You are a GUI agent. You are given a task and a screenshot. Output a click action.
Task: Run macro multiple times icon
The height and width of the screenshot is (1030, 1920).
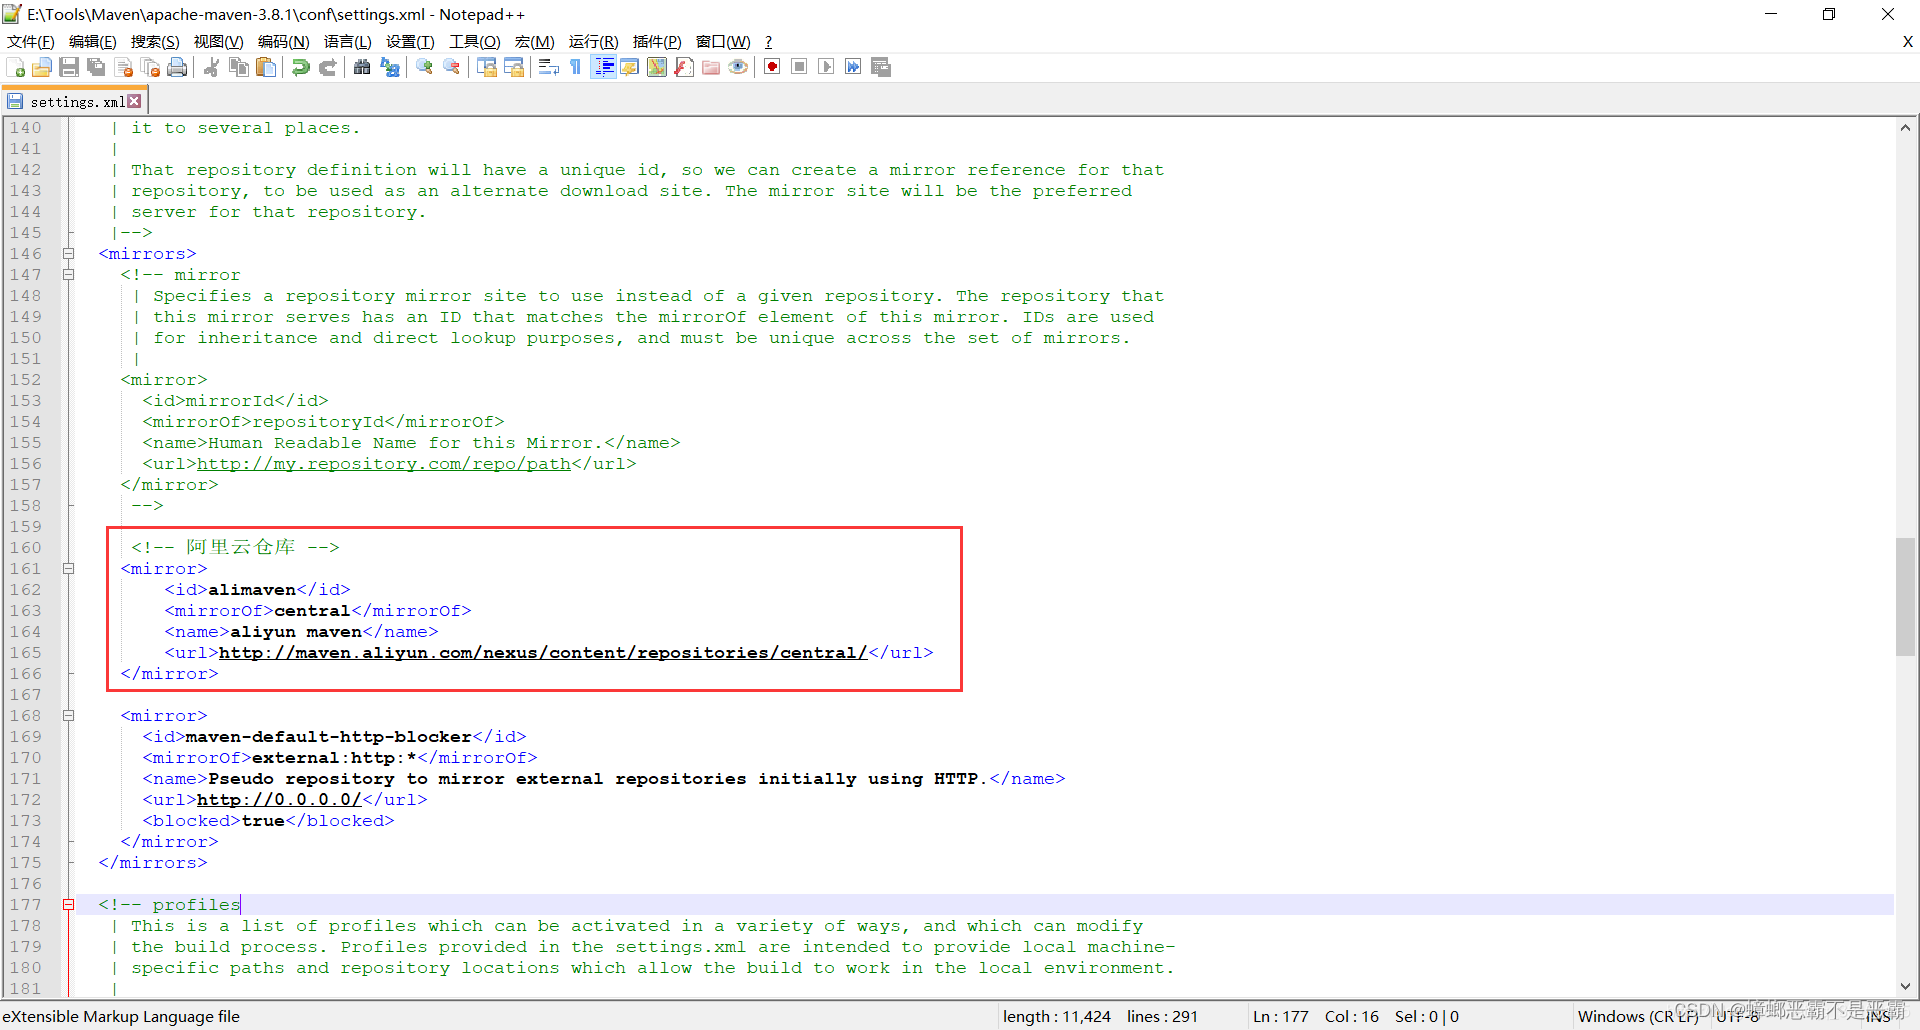[853, 67]
